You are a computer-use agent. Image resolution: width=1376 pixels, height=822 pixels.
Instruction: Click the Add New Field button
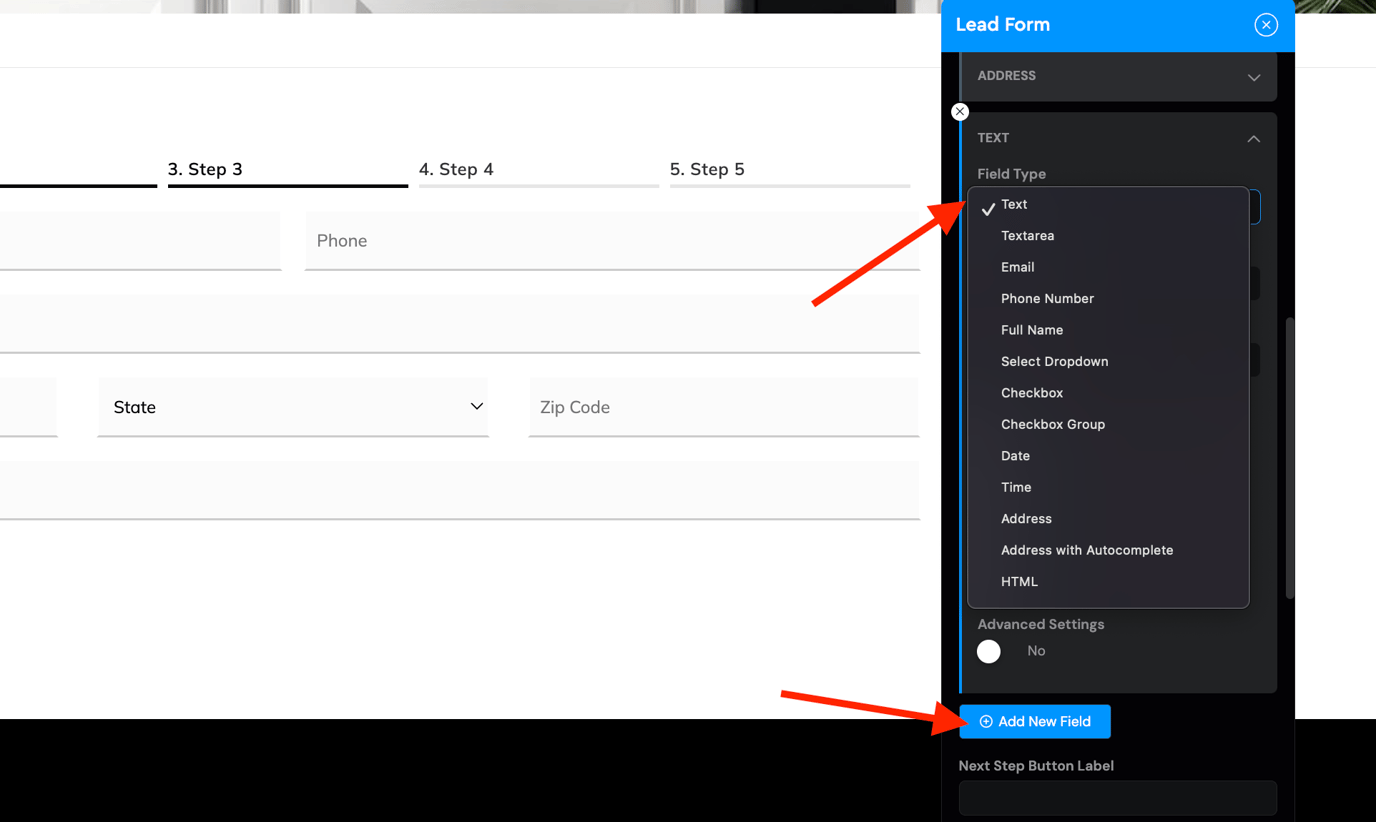point(1035,721)
